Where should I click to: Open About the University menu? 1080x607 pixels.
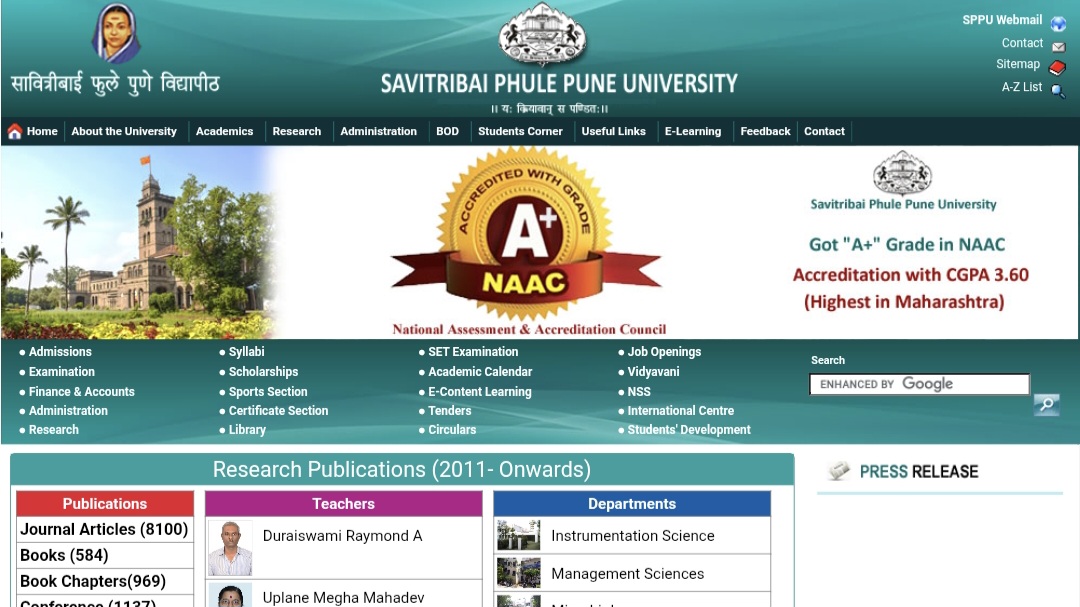tap(124, 131)
